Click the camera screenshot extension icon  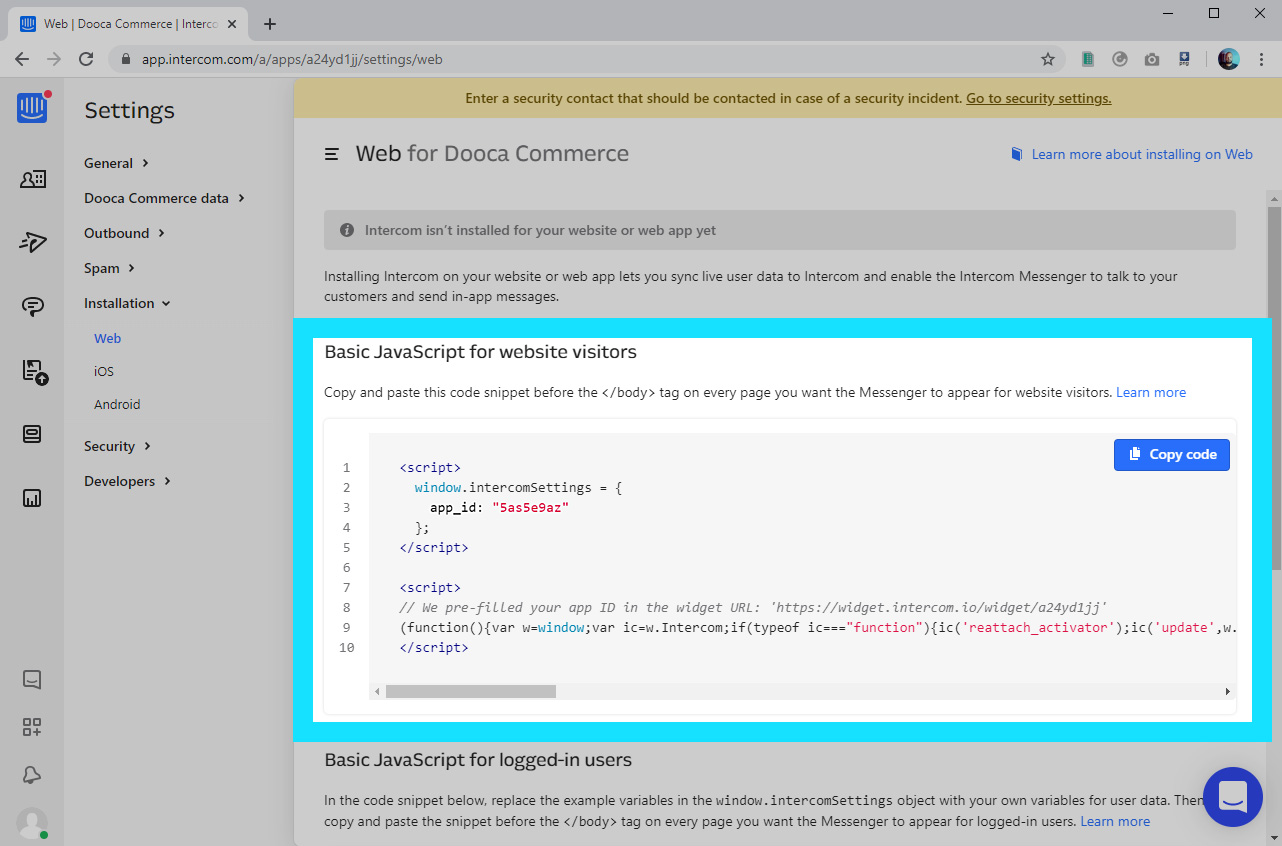point(1152,59)
